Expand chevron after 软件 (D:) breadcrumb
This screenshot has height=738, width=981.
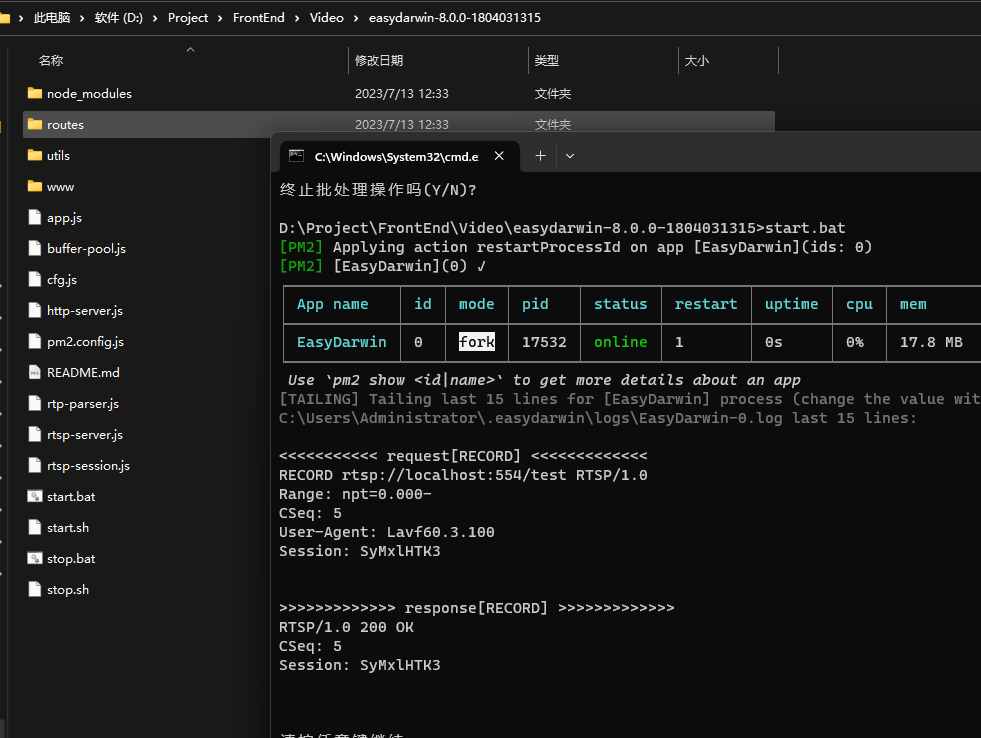point(155,18)
